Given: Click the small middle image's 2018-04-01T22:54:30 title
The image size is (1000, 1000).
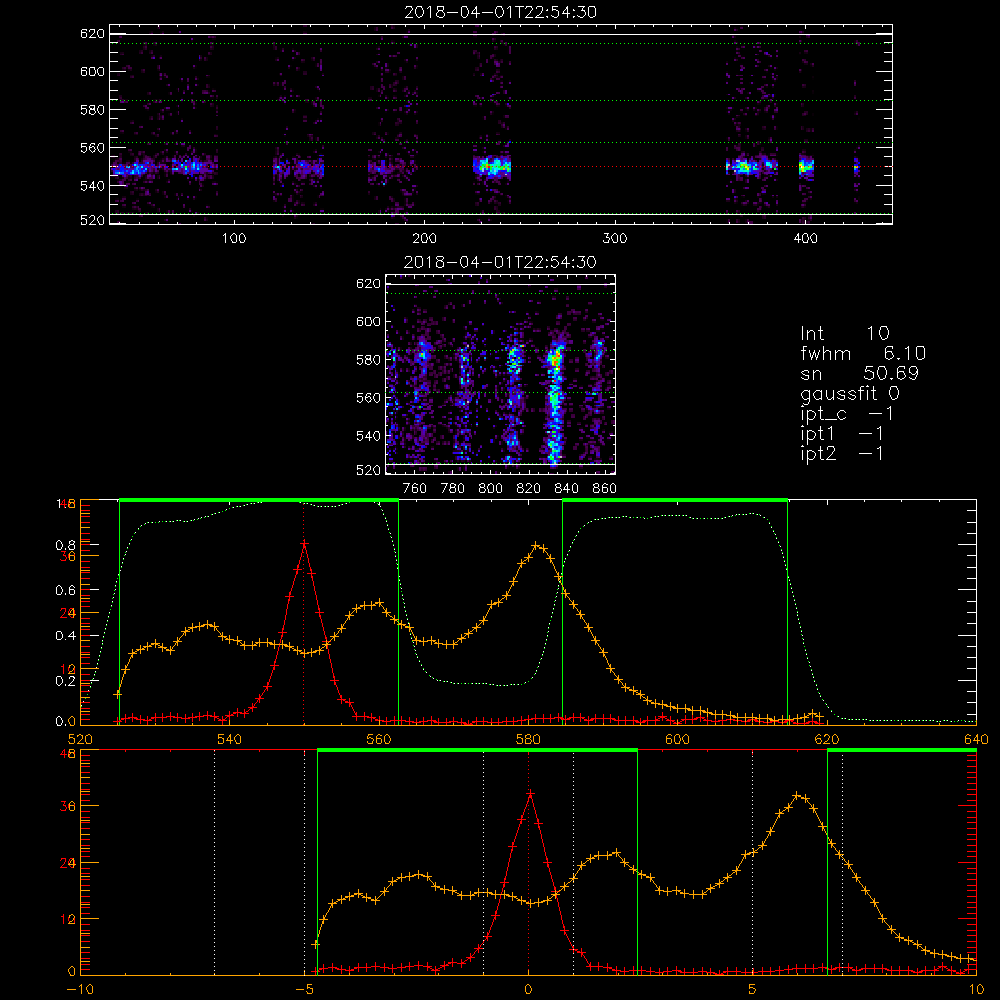Looking at the screenshot, I should [x=500, y=261].
